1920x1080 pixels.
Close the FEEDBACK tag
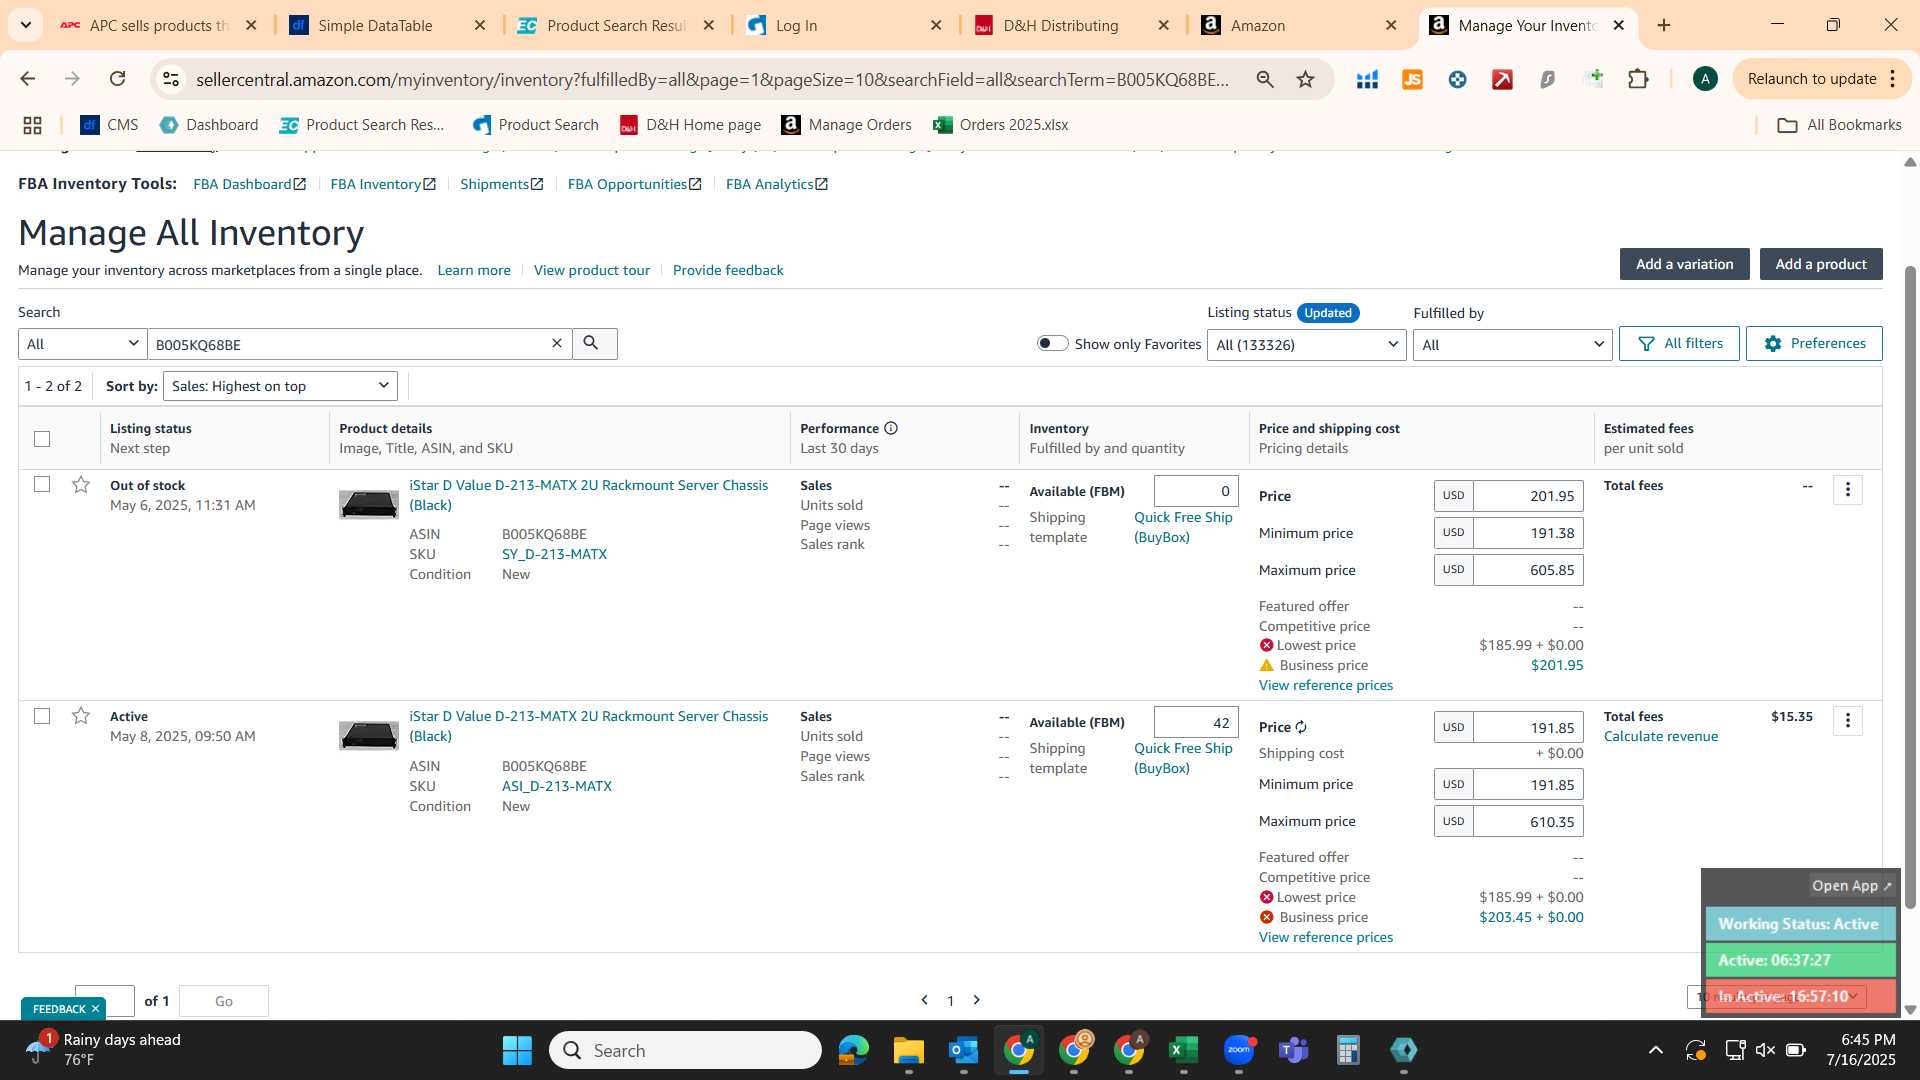point(95,1009)
